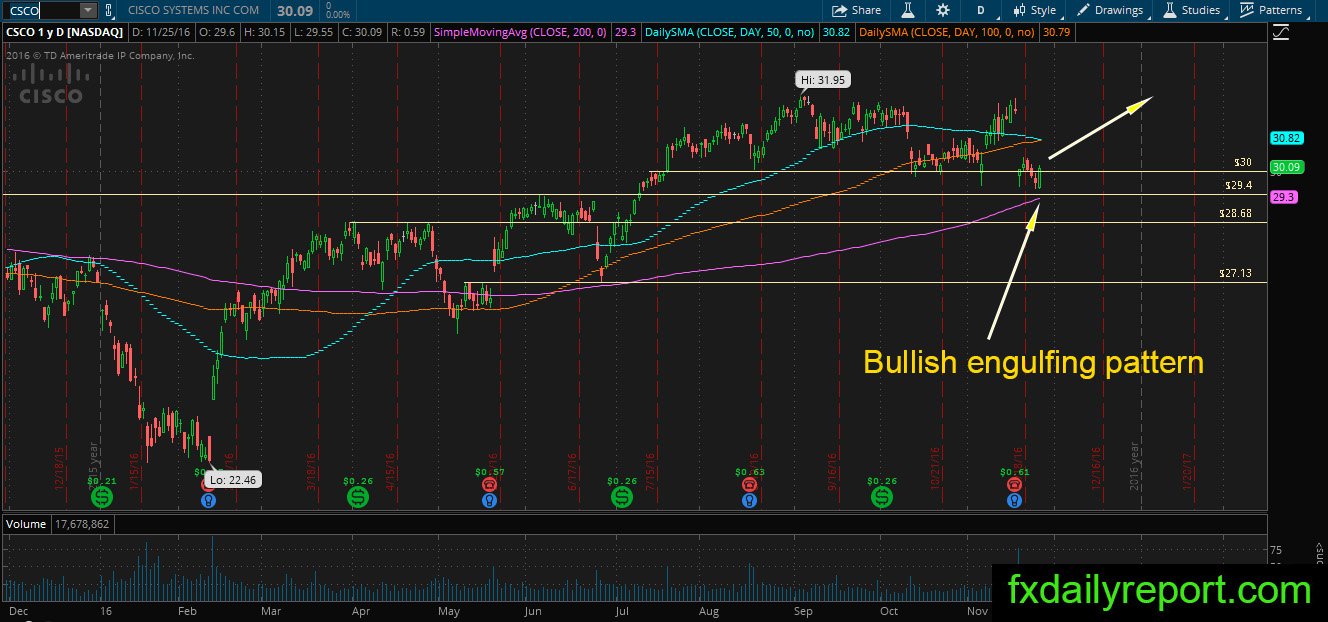The image size is (1328, 622).
Task: Click the $0.21 dividend icon
Action: [x=101, y=496]
